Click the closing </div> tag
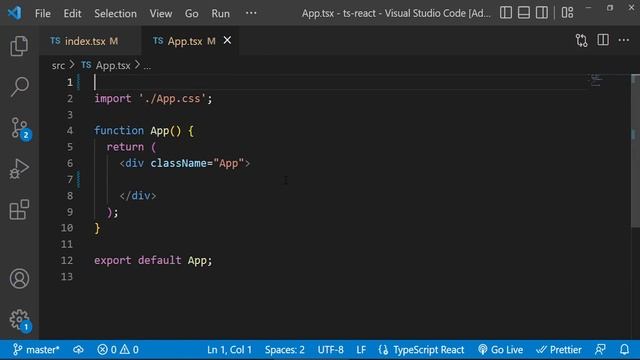The width and height of the screenshot is (640, 360). [x=138, y=196]
